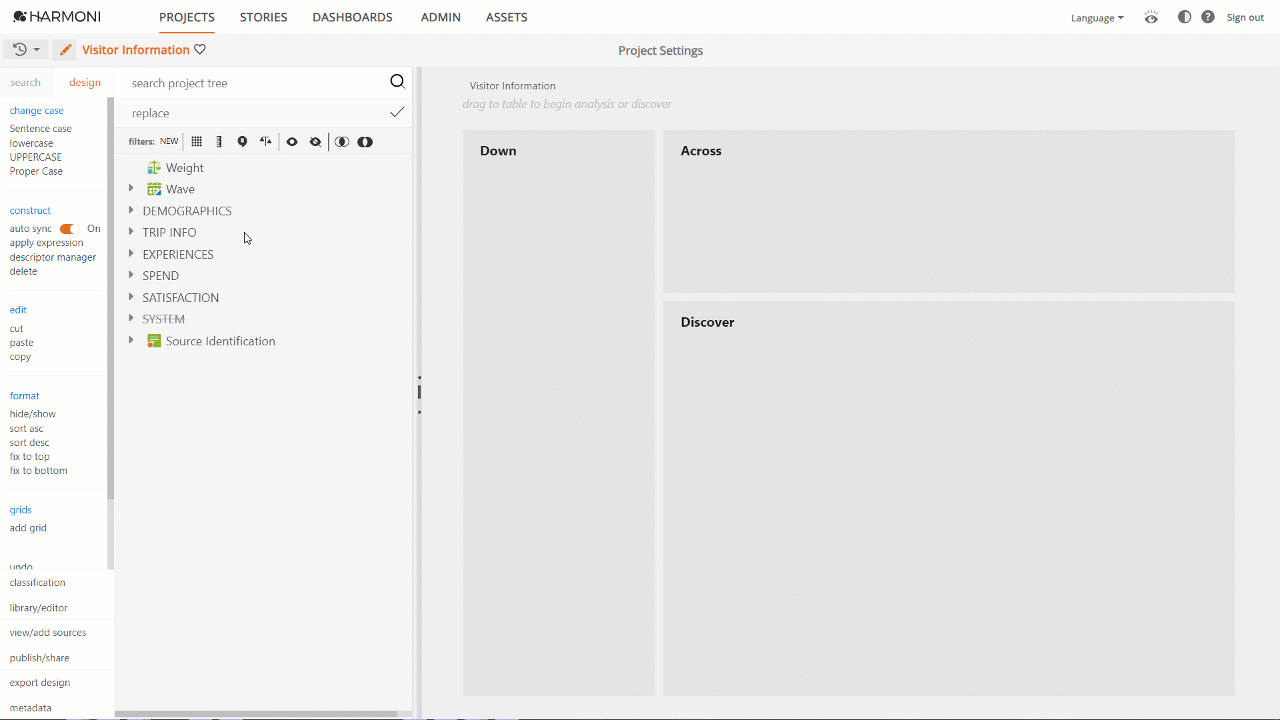Expand the SPEND folder
Viewport: 1280px width, 720px height.
[131, 275]
